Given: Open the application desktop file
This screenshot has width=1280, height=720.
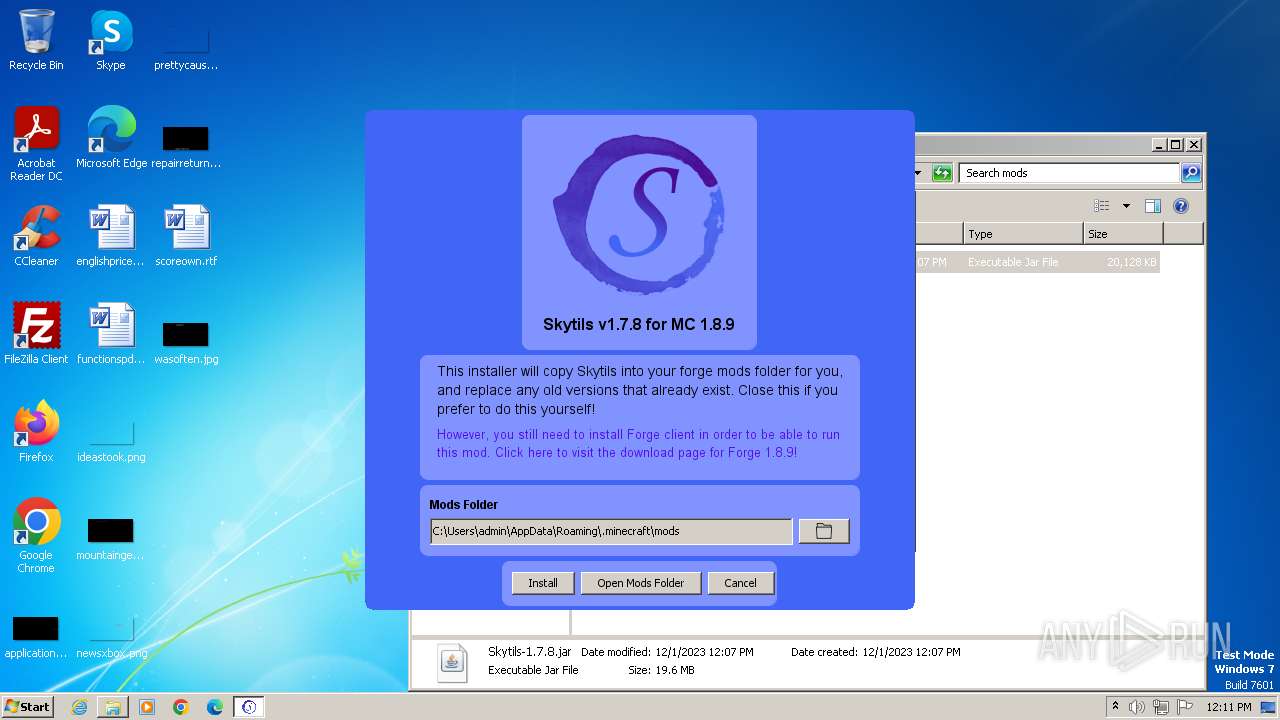Looking at the screenshot, I should click(x=36, y=635).
